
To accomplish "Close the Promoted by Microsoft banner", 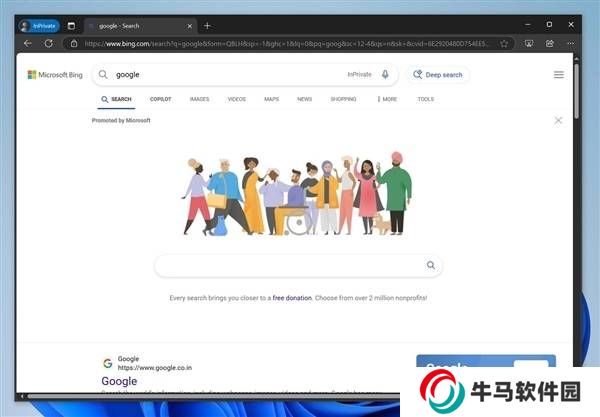I will click(558, 120).
